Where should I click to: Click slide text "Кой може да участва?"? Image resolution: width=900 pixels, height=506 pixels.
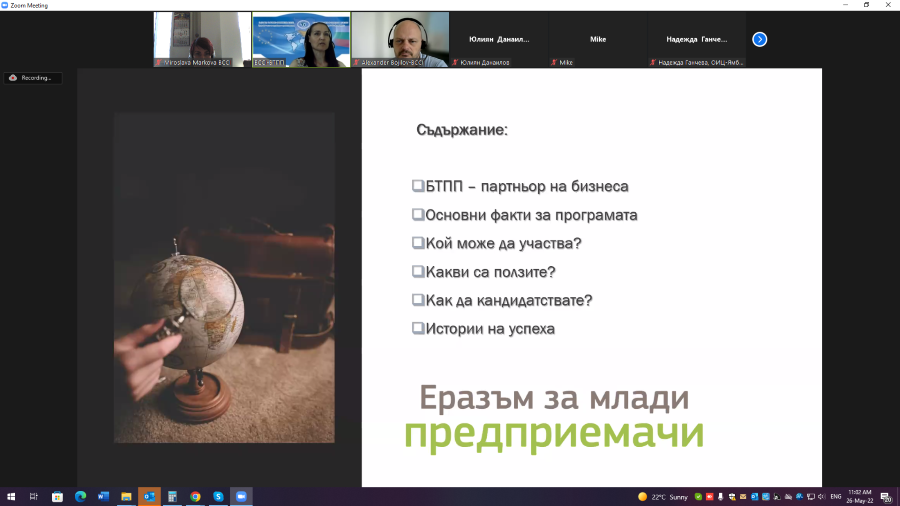click(x=503, y=243)
